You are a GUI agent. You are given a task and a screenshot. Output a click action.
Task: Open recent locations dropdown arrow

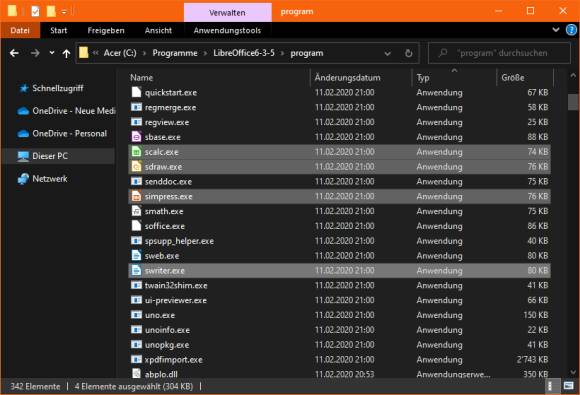(52, 53)
